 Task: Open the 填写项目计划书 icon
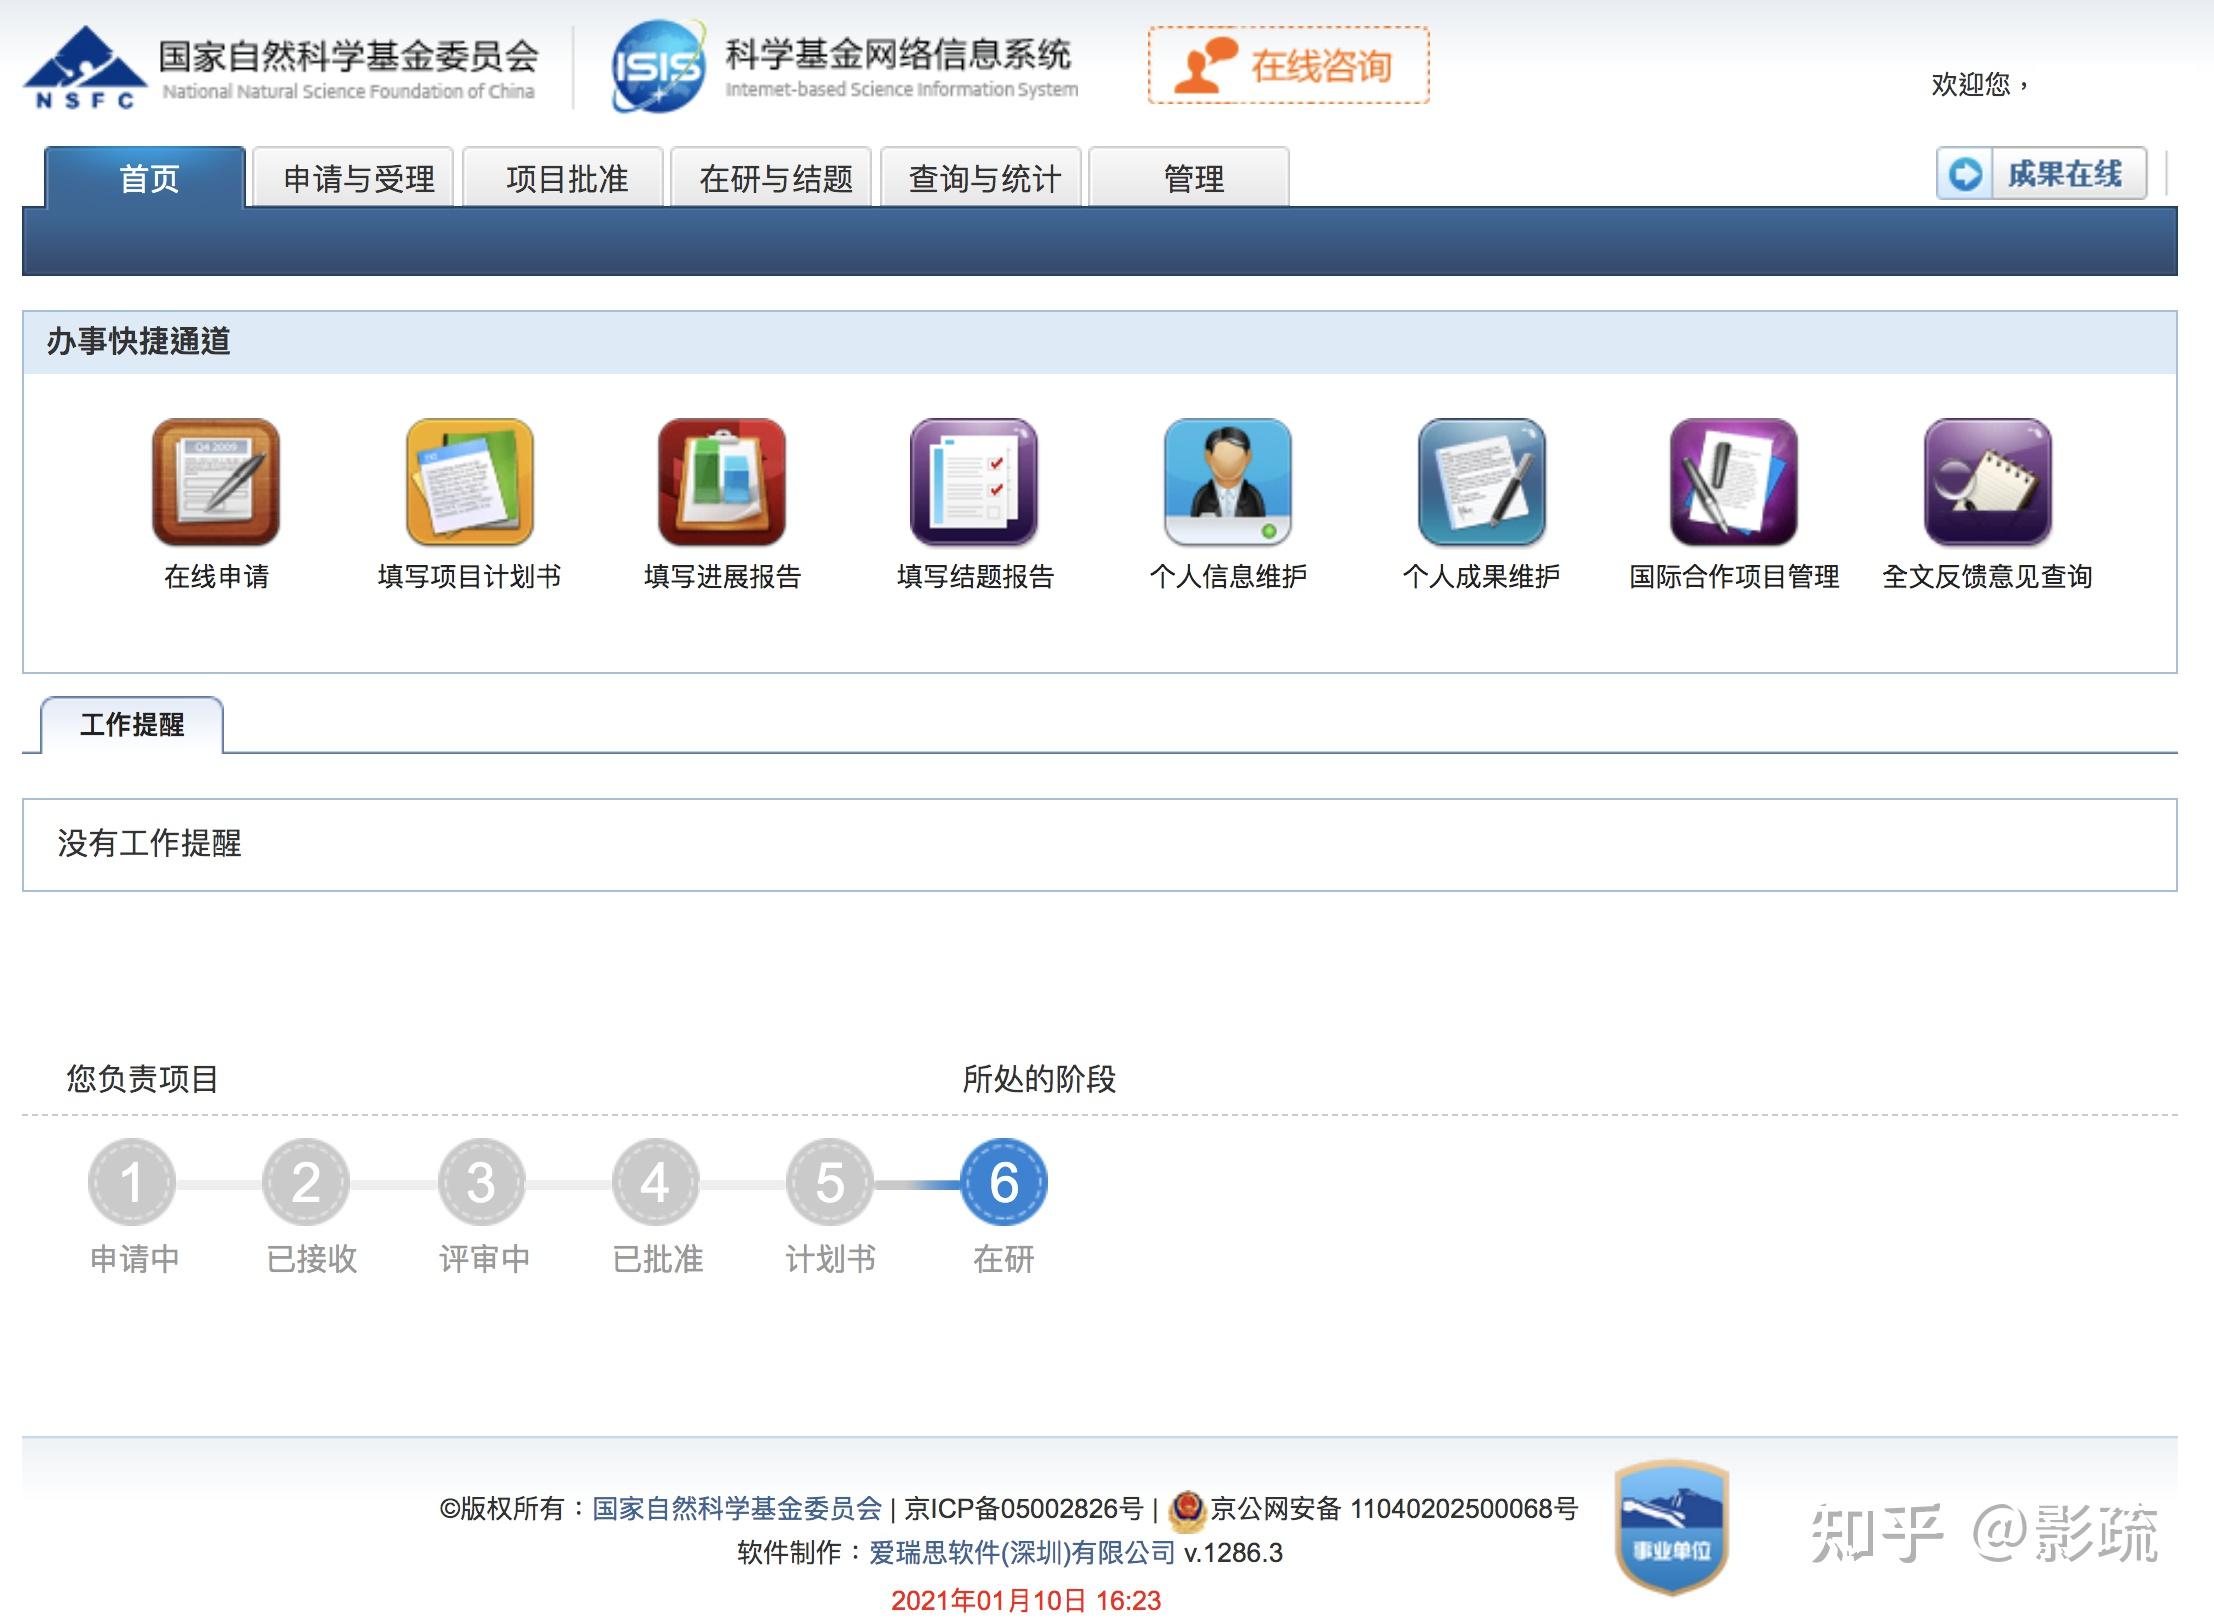(x=469, y=482)
